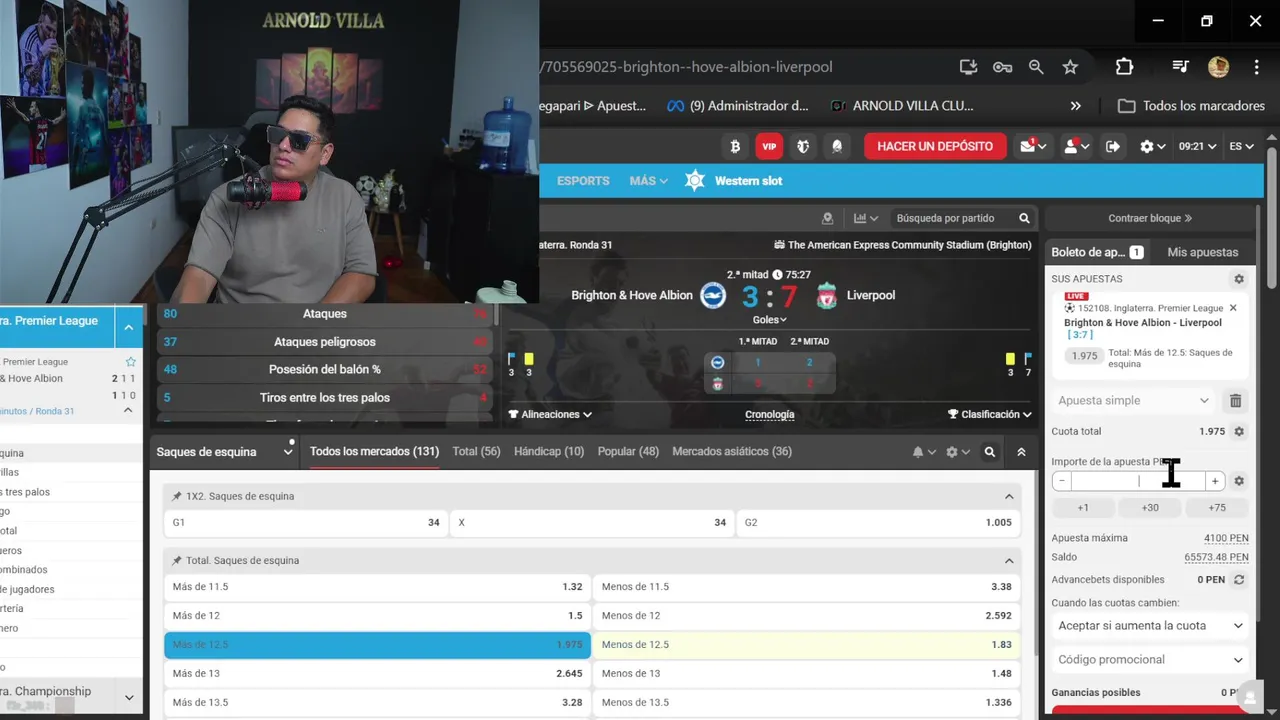Switch to the Hándicap (10) tab
1280x720 pixels.
pyautogui.click(x=549, y=451)
